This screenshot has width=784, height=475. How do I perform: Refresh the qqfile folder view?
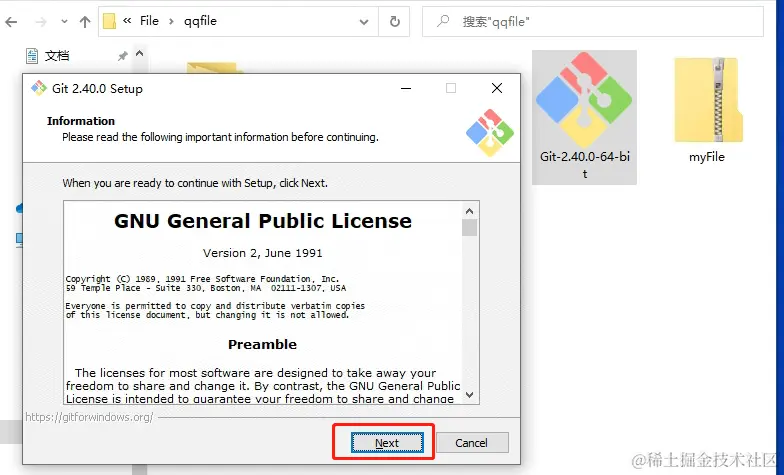coord(394,22)
